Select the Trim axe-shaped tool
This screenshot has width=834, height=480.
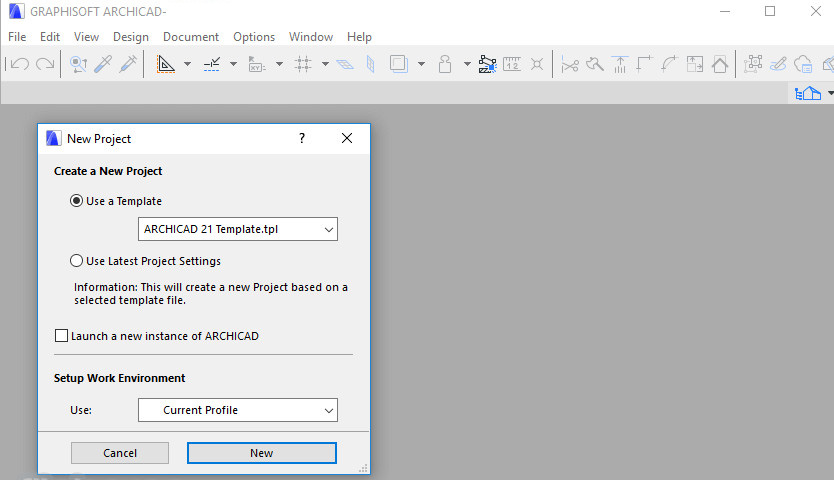coord(595,64)
